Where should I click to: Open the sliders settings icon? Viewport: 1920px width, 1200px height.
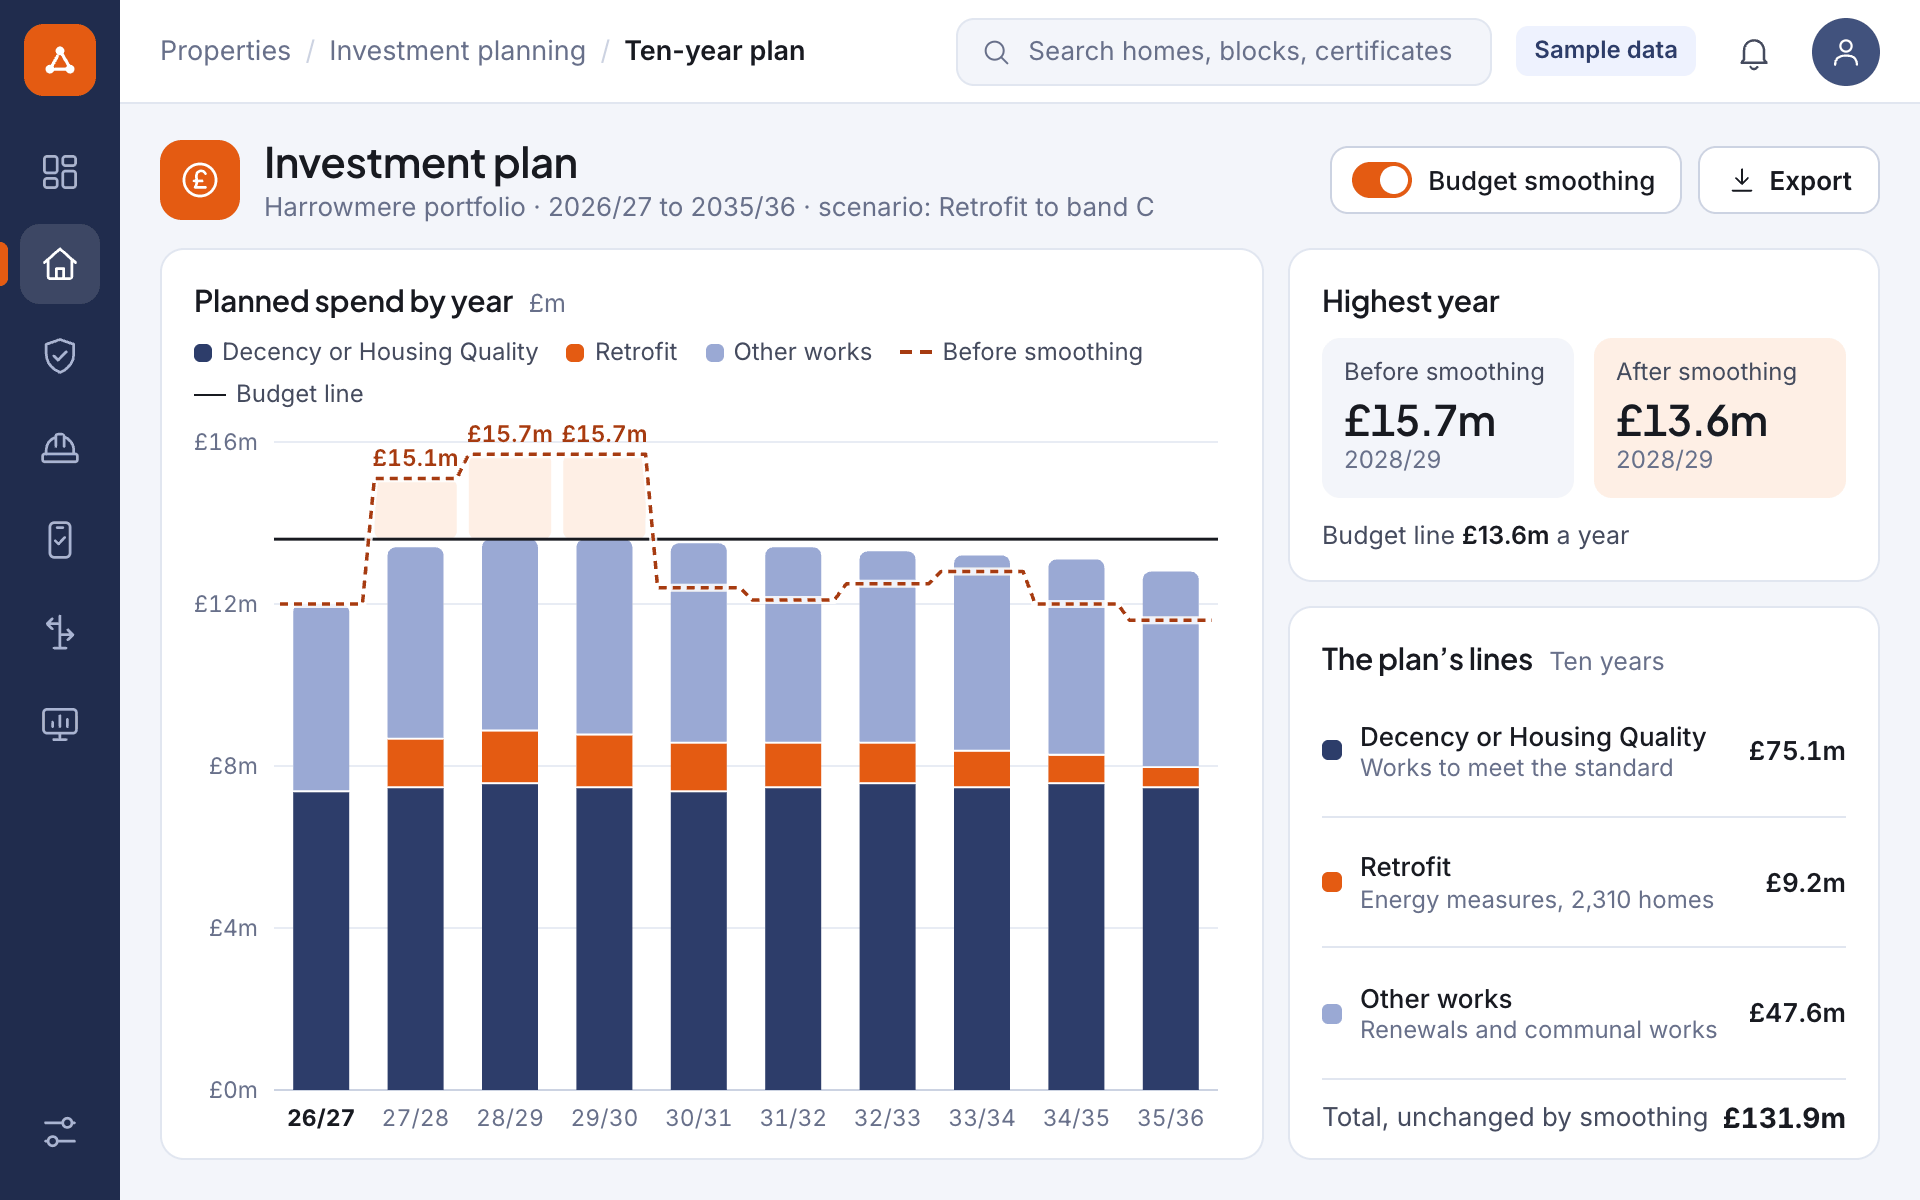click(x=60, y=1132)
